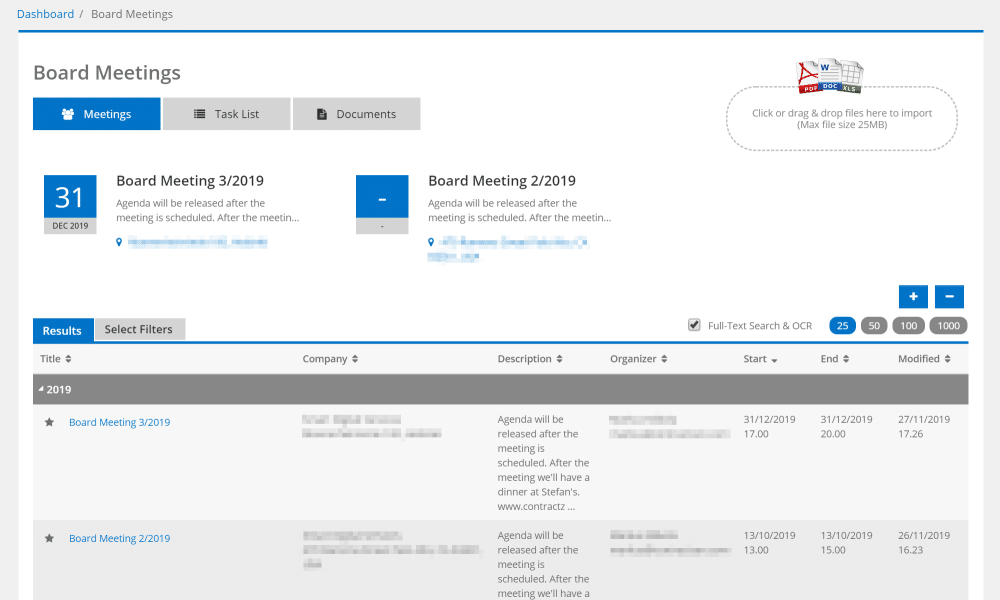Click location pin of Board Meeting 2/2019 card

[431, 242]
